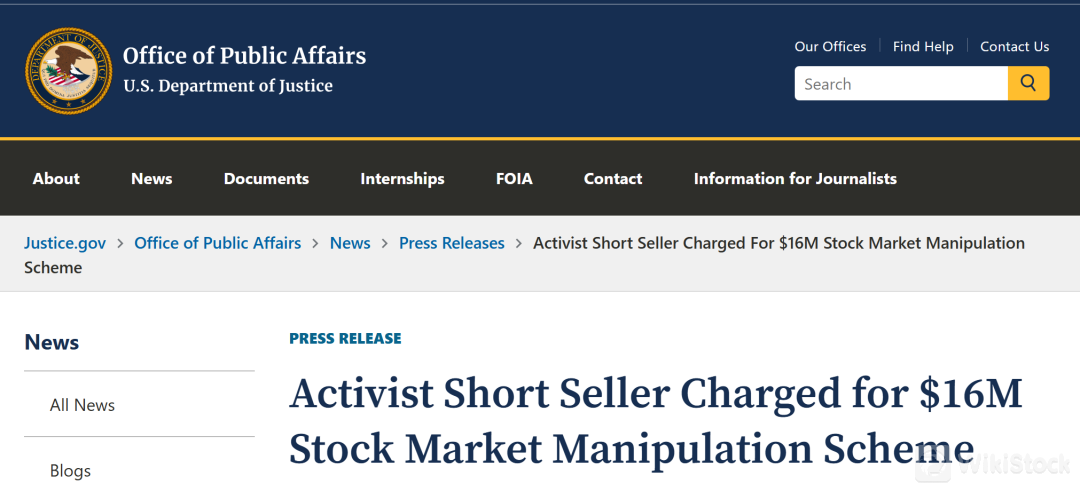Viewport: 1080px width, 499px height.
Task: Go to Find Help page
Action: point(923,46)
